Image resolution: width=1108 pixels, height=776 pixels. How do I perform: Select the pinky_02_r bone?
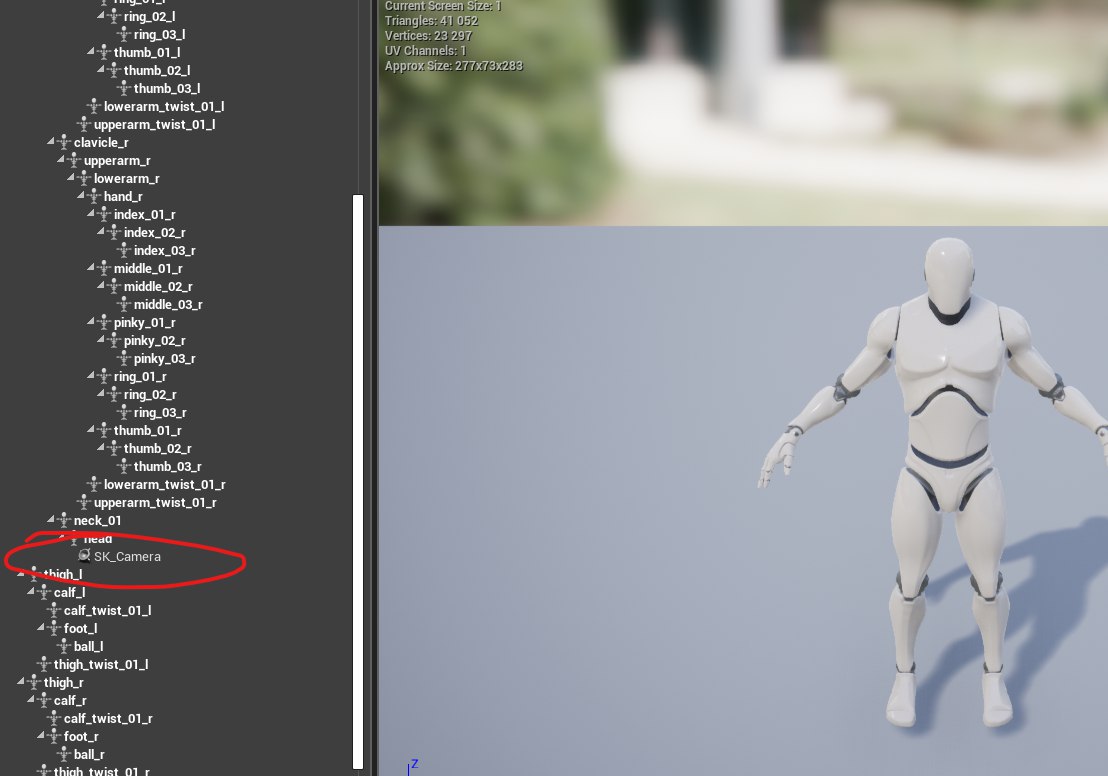tap(155, 341)
